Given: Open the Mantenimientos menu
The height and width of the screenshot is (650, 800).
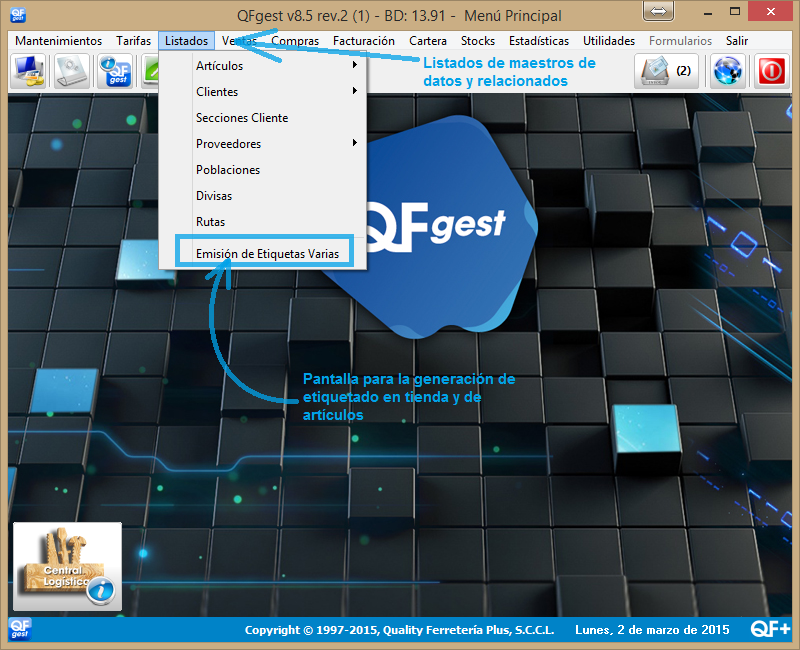Looking at the screenshot, I should 59,41.
